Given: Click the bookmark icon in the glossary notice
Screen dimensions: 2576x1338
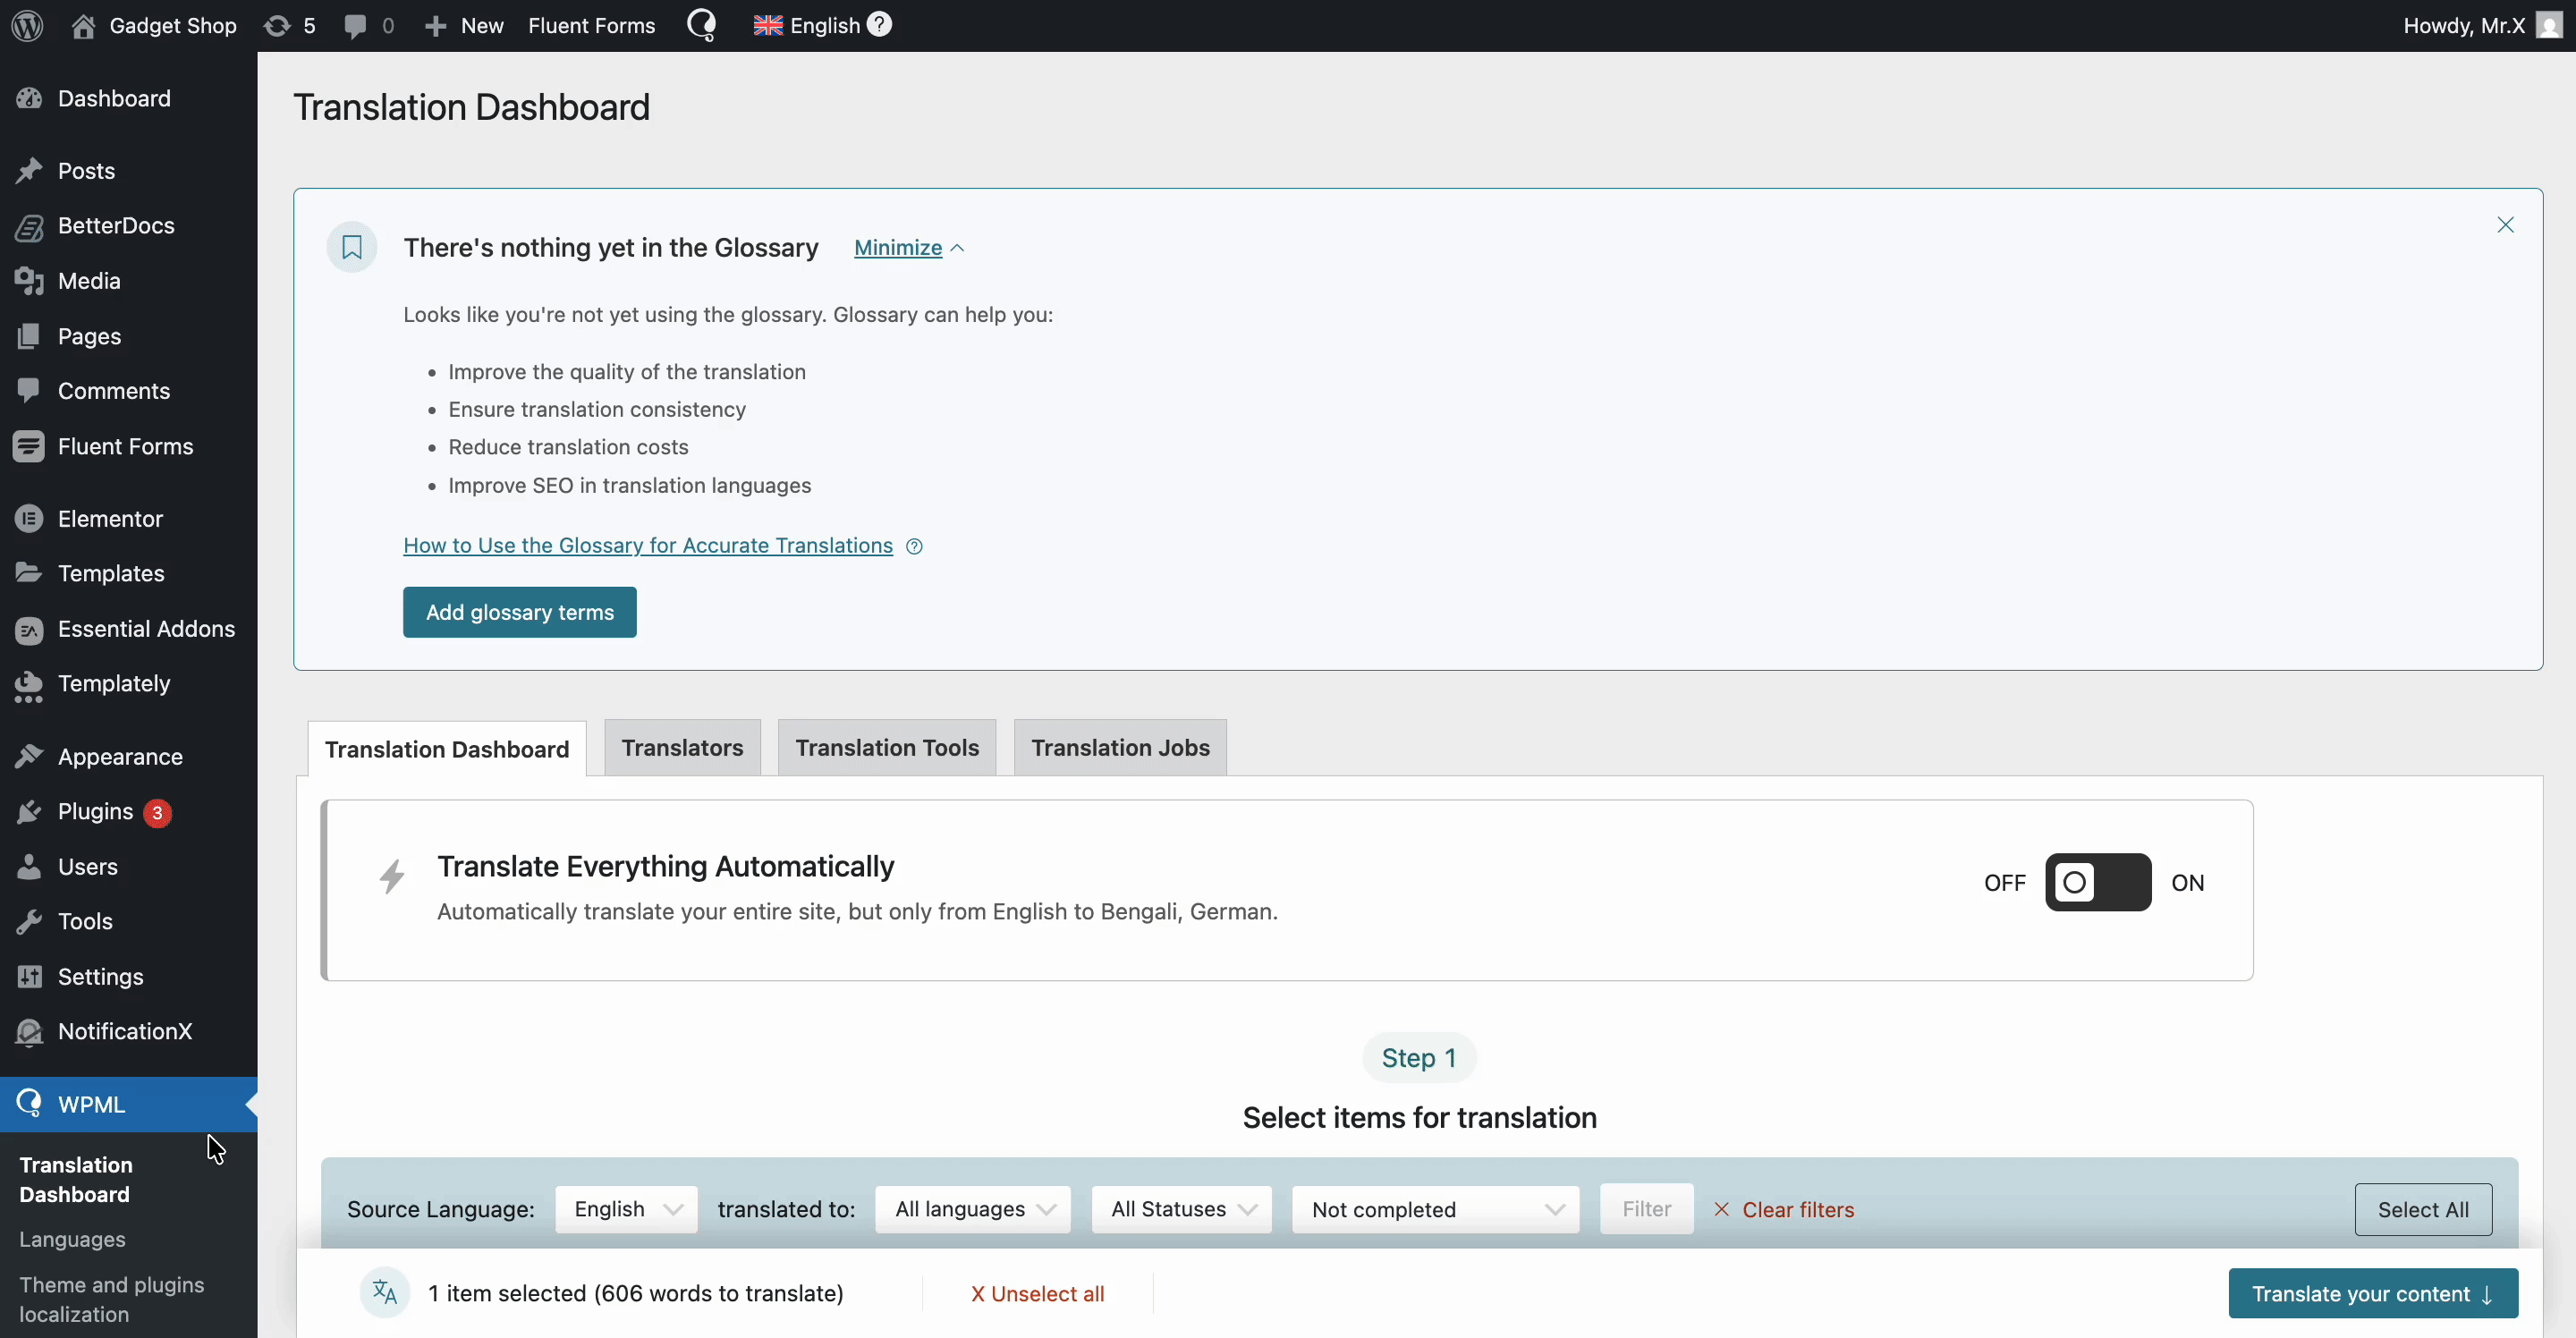Looking at the screenshot, I should pos(351,246).
